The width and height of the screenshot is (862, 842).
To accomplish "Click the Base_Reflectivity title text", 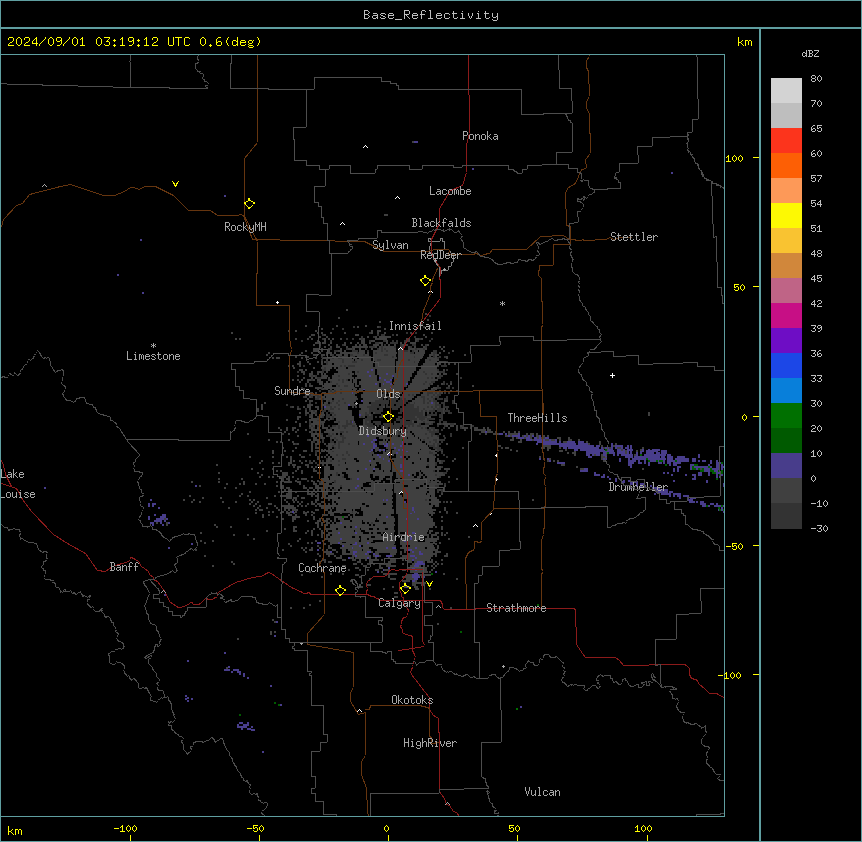I will pyautogui.click(x=431, y=15).
